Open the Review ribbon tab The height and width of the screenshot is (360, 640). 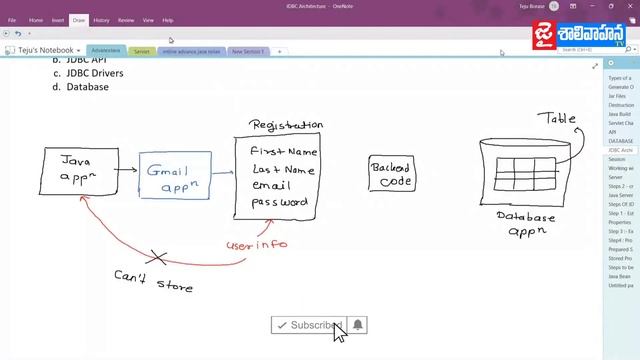point(126,20)
